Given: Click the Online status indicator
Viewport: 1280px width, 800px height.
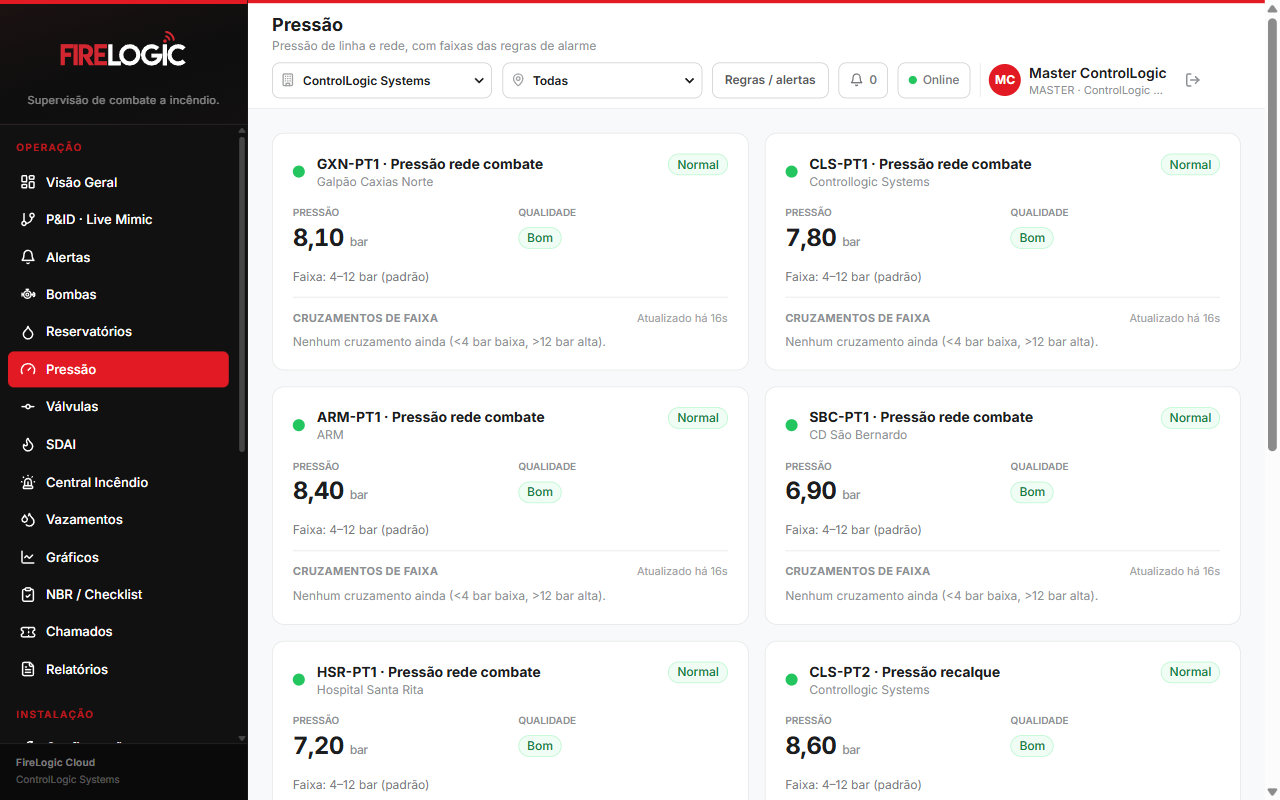Looking at the screenshot, I should (934, 80).
